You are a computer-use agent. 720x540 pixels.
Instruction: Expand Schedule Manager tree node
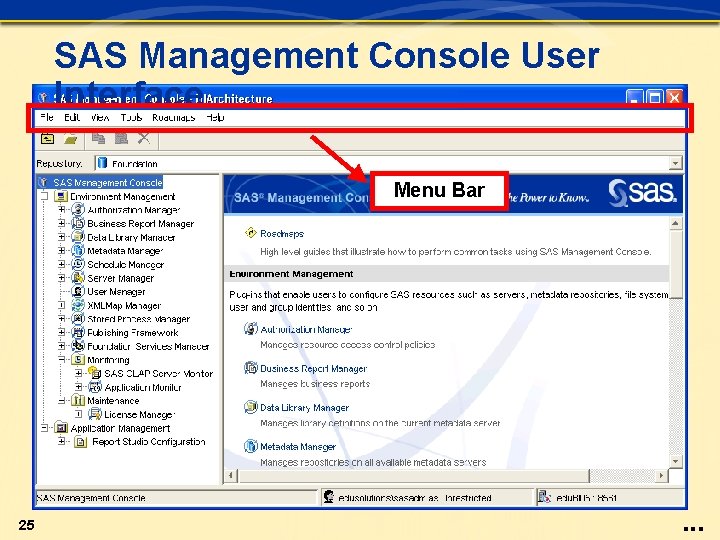(62, 264)
